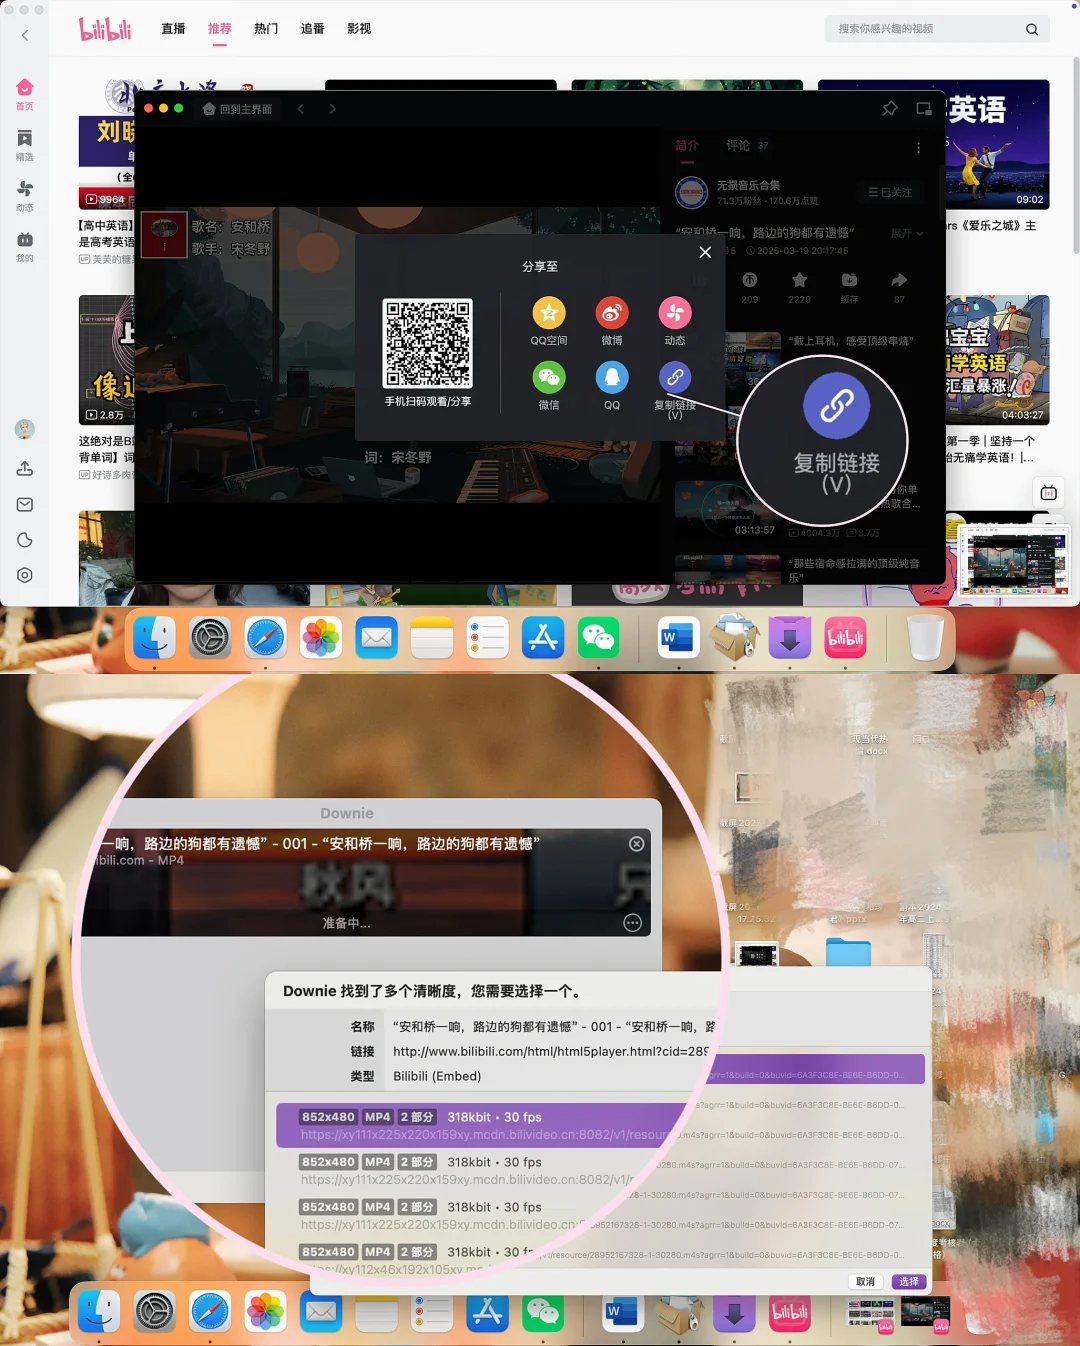Image resolution: width=1080 pixels, height=1346 pixels.
Task: Switch to 推荐 tab
Action: point(220,29)
